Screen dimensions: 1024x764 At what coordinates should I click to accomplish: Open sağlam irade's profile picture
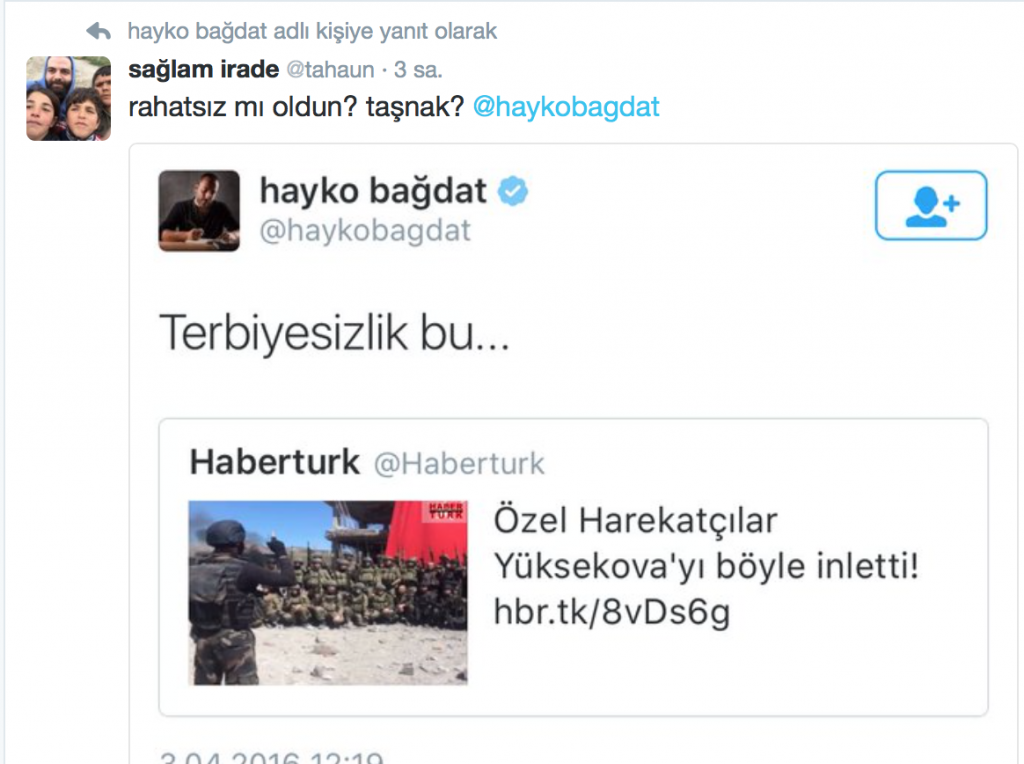69,99
